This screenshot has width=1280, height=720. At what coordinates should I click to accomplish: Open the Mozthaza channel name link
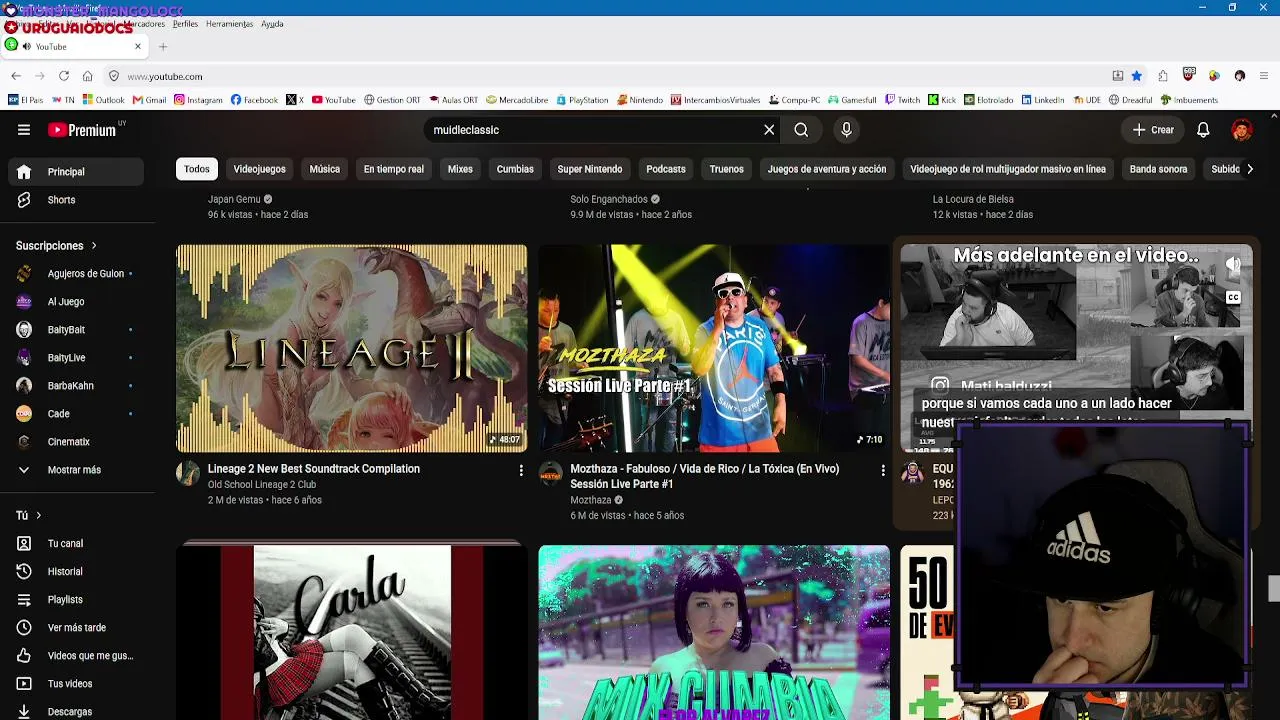(590, 500)
